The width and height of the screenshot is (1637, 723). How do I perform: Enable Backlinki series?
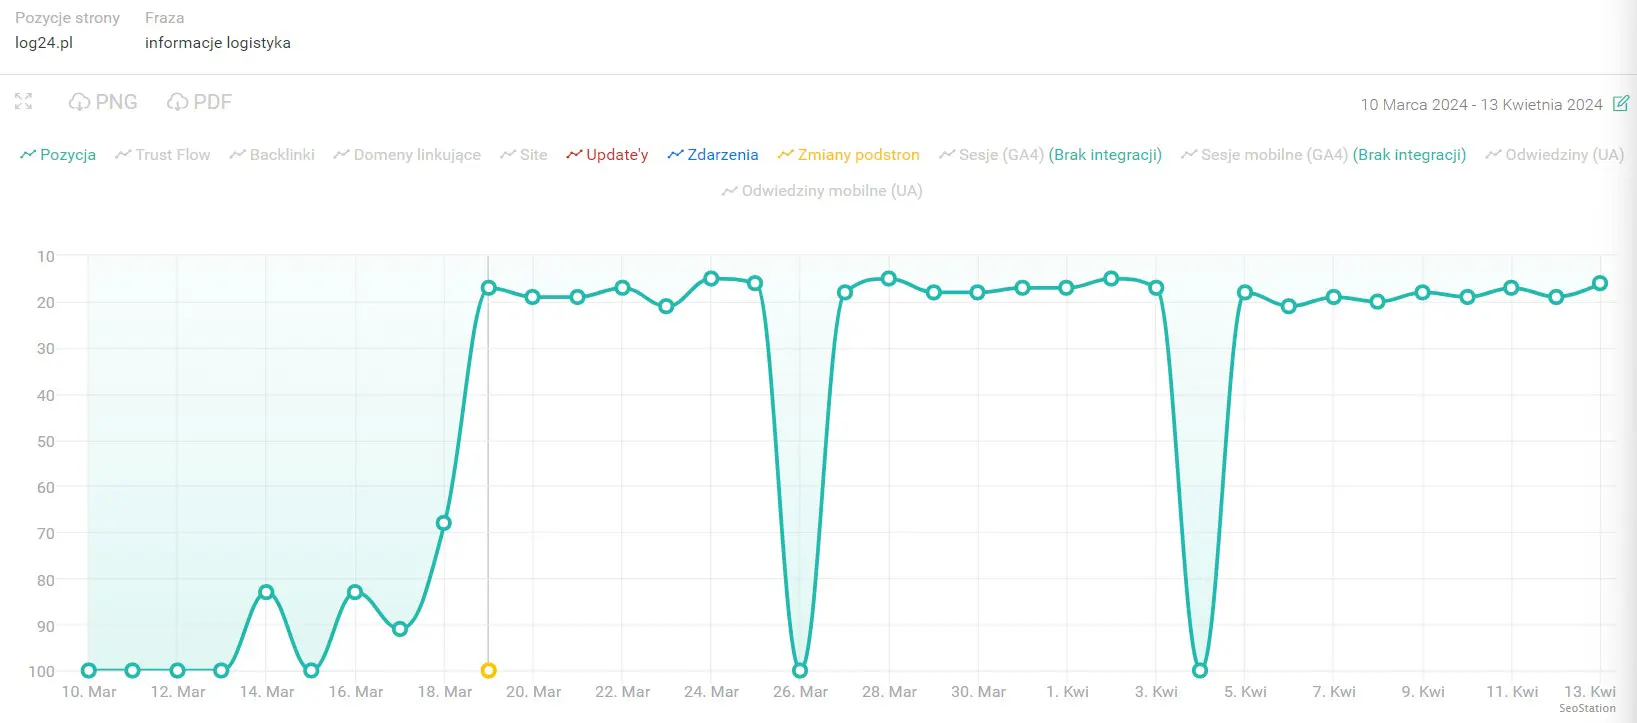pyautogui.click(x=272, y=155)
